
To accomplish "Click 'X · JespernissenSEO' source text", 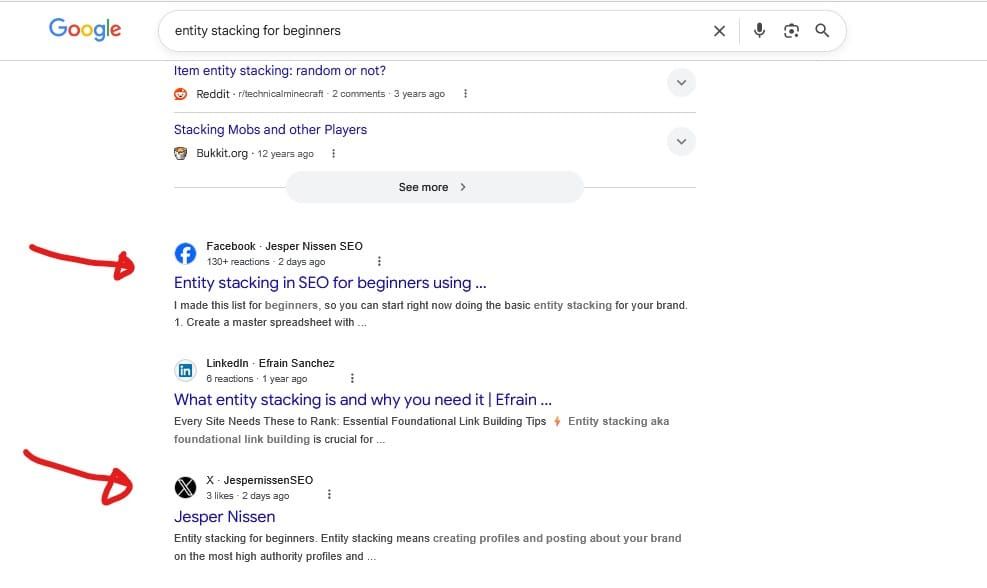I will tap(259, 480).
